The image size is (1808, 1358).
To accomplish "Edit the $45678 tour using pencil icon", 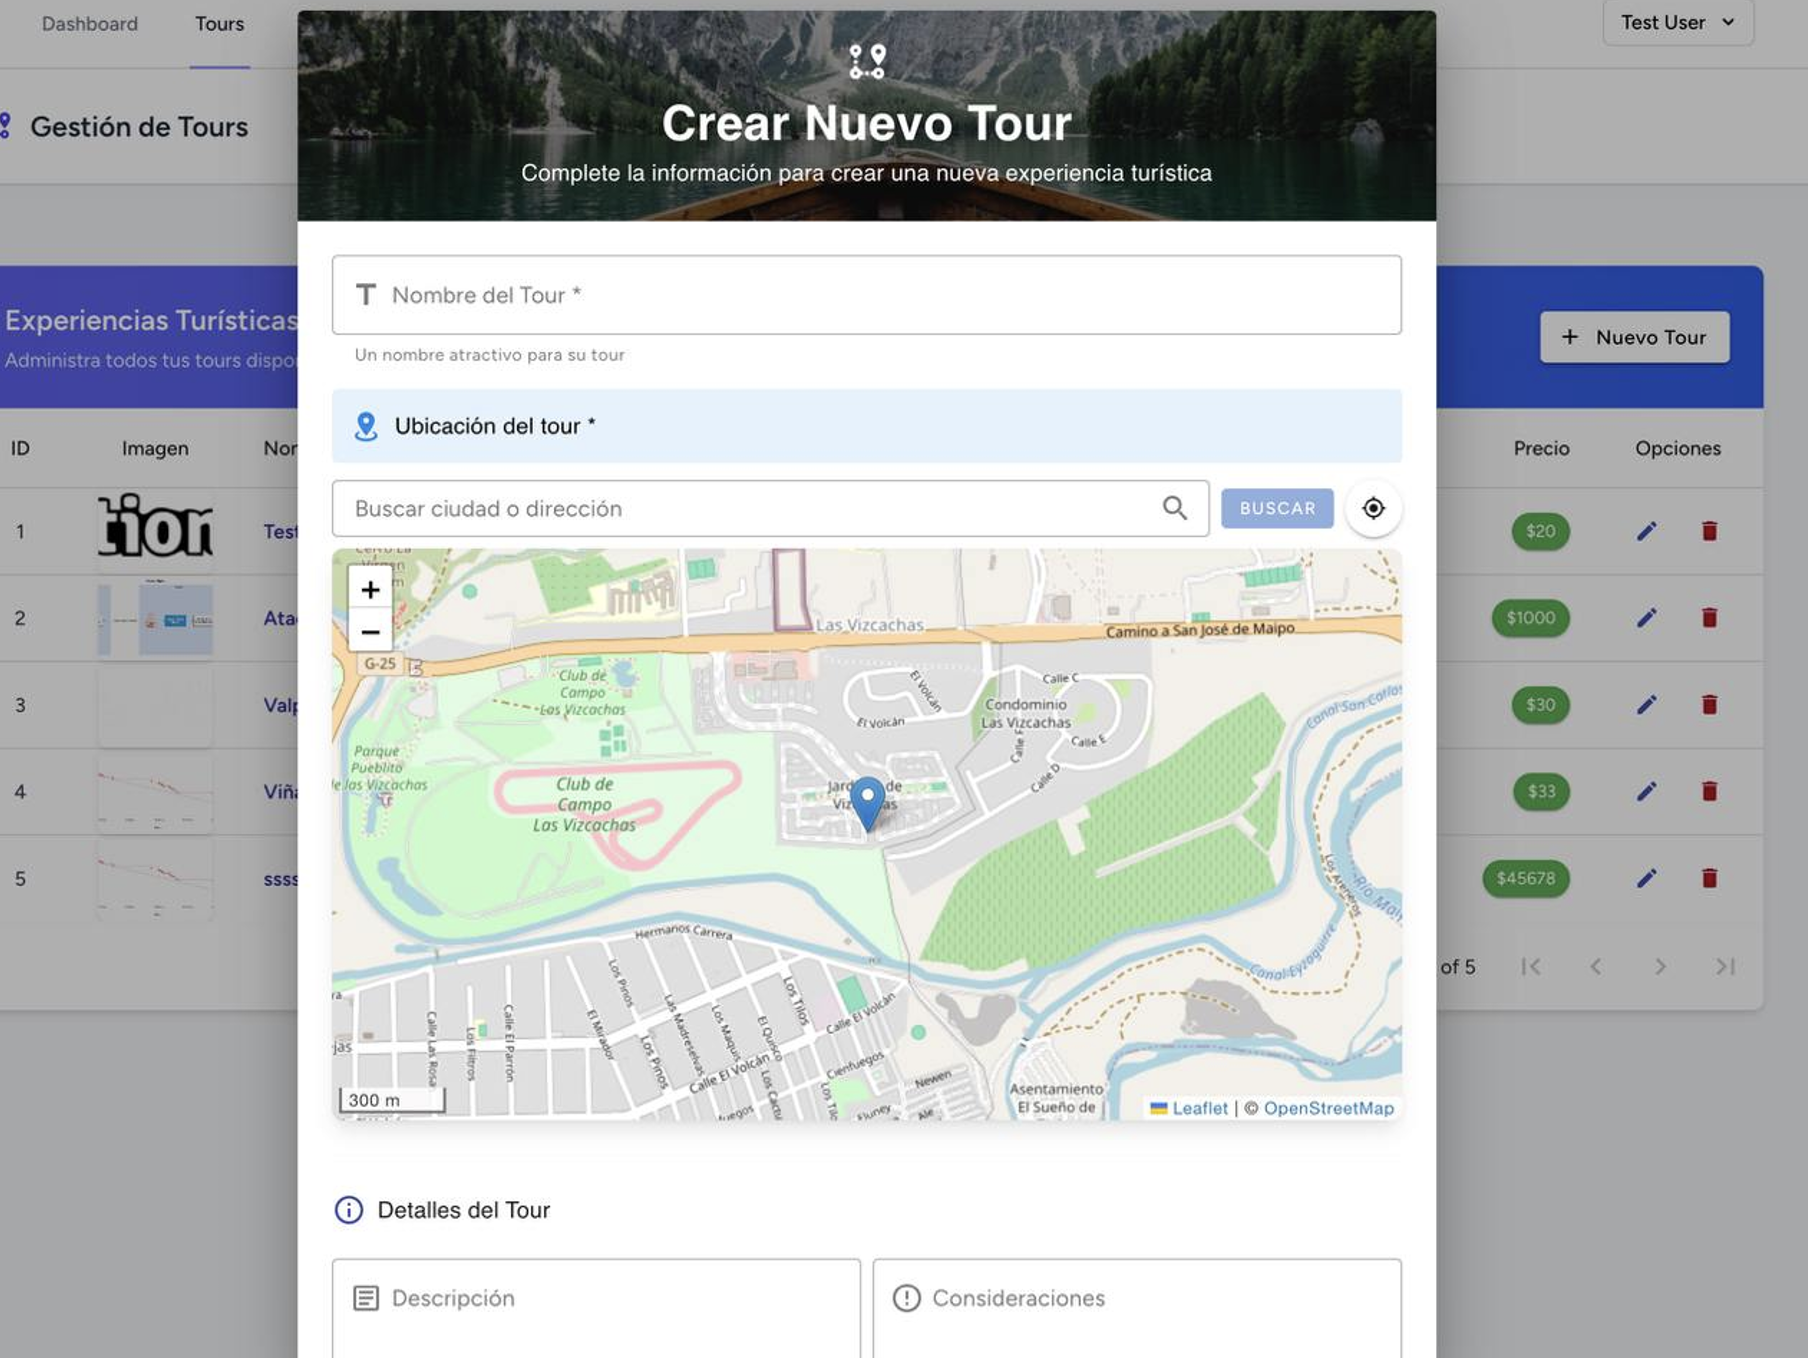I will pyautogui.click(x=1646, y=878).
